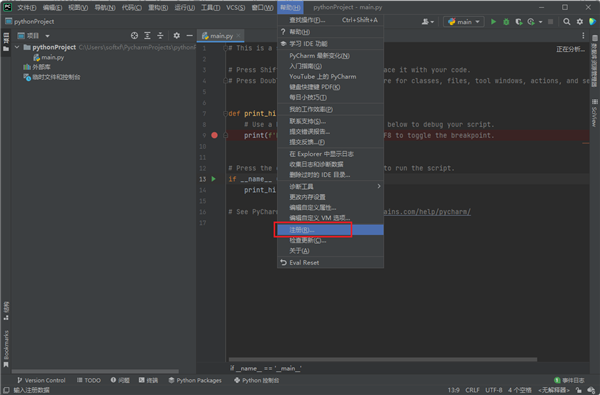
Task: Expand the 诊断工具 submenu arrow
Action: point(379,186)
